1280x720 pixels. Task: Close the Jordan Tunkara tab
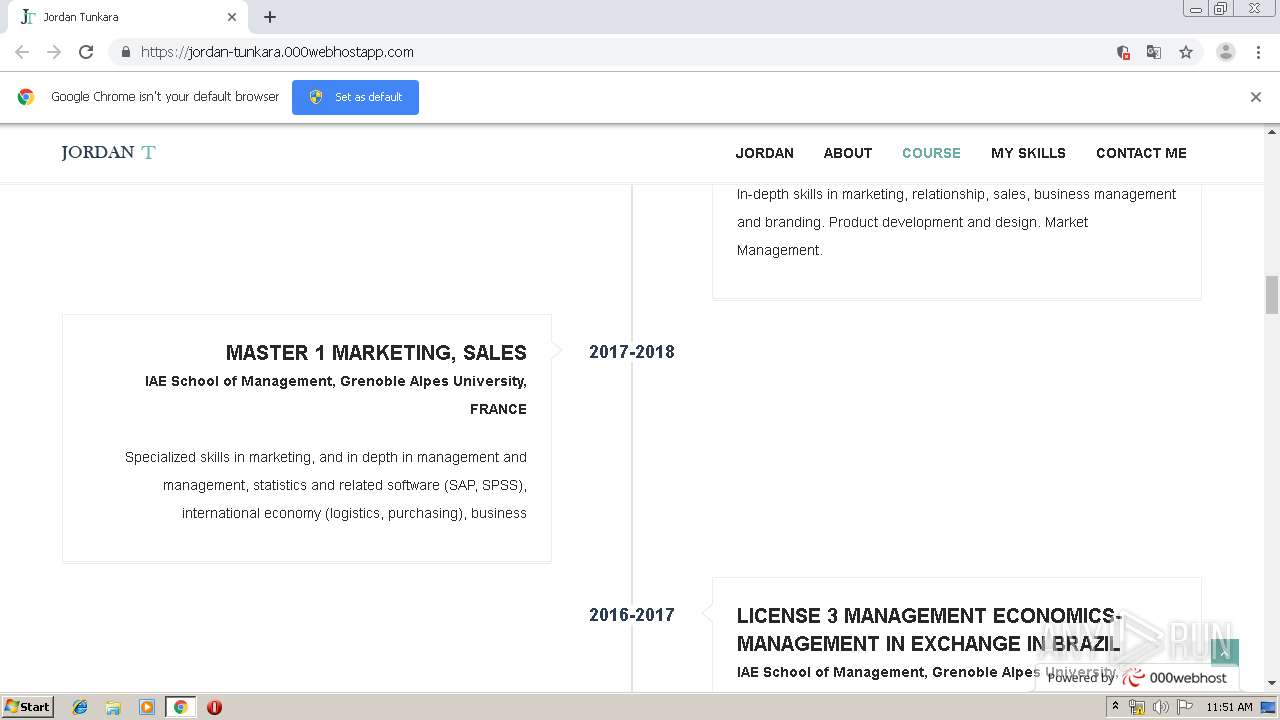232,17
